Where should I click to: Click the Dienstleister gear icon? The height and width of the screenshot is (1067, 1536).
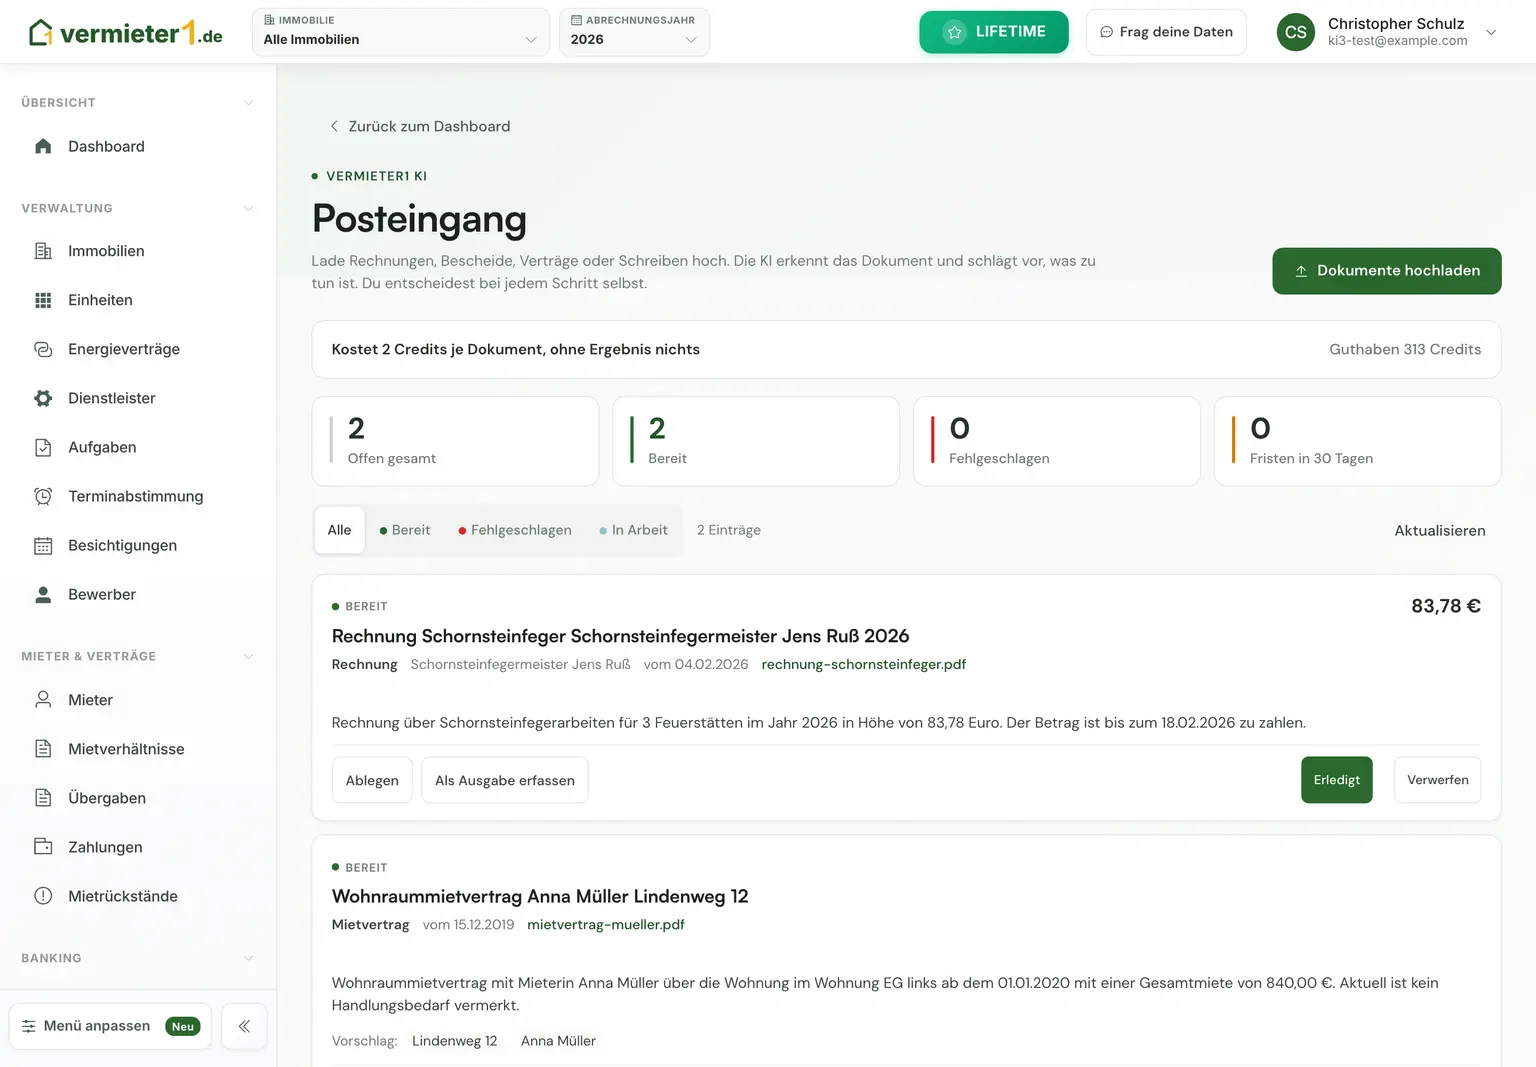tap(43, 398)
